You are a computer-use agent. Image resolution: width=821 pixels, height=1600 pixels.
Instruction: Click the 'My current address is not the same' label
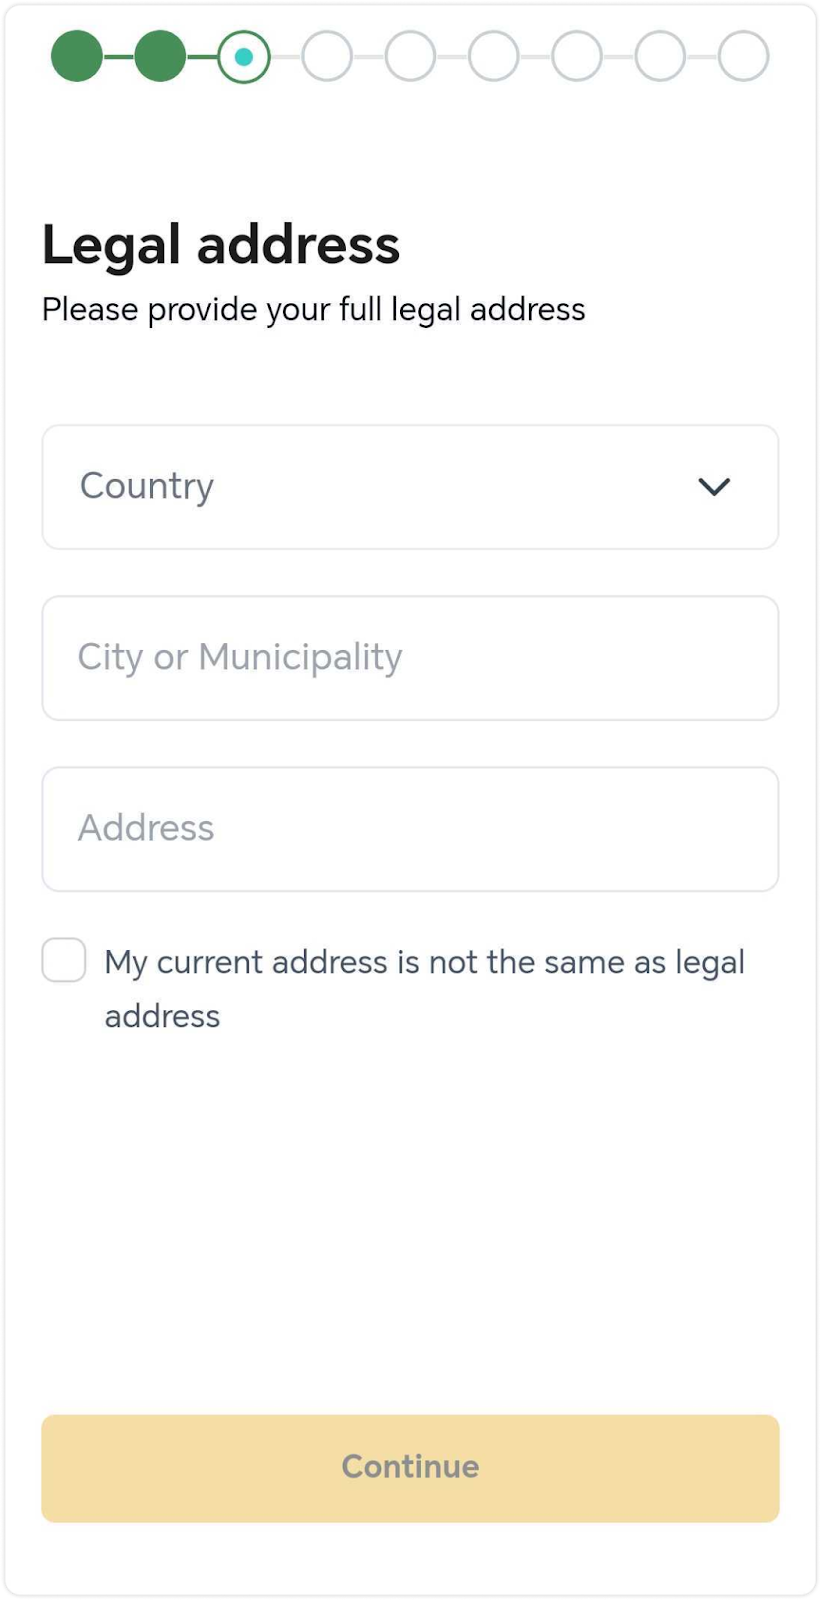425,989
